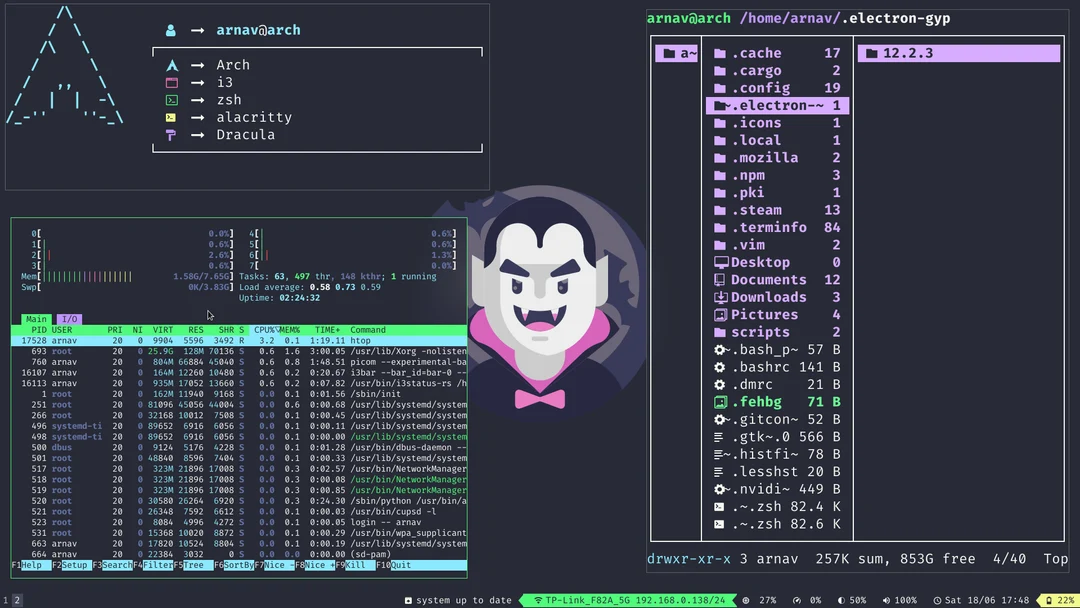Switch to the I/O tab in htop

68,318
